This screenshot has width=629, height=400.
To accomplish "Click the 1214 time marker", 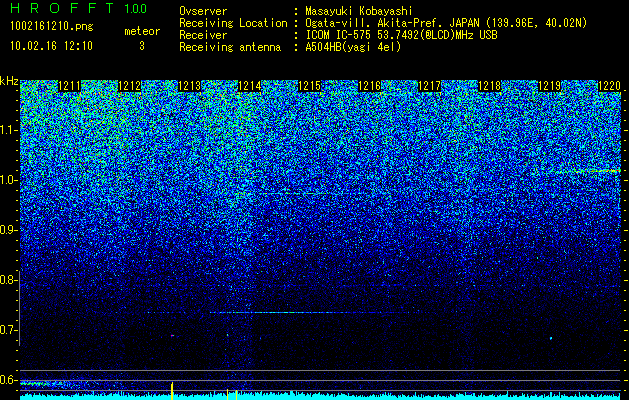I will (250, 86).
